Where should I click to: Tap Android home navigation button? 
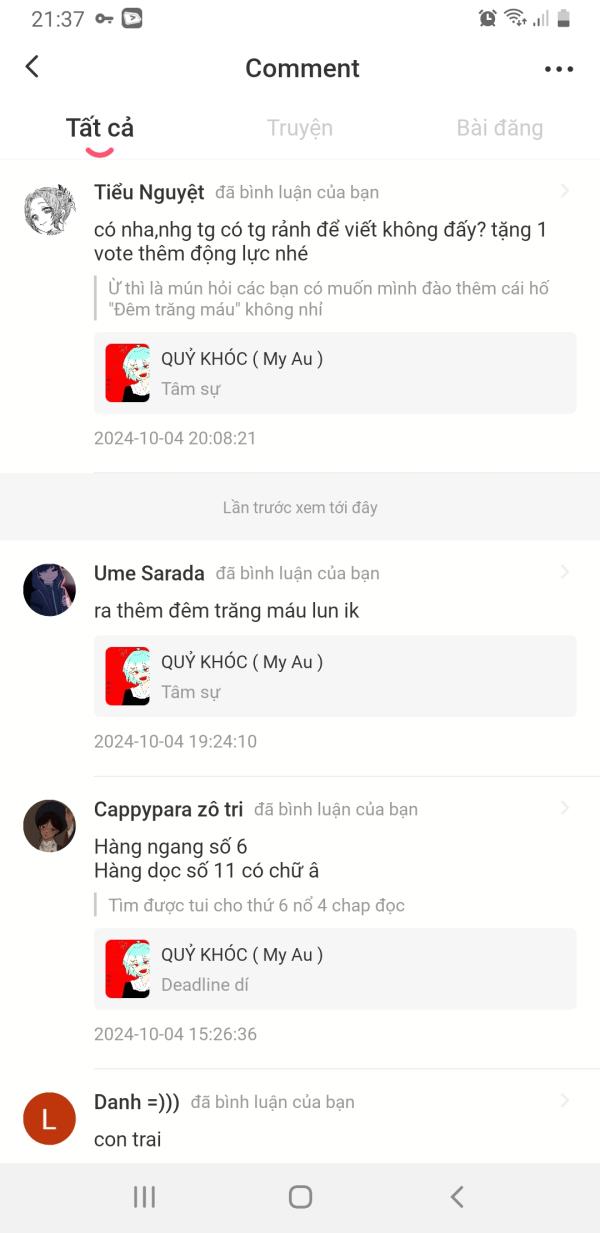[300, 1197]
